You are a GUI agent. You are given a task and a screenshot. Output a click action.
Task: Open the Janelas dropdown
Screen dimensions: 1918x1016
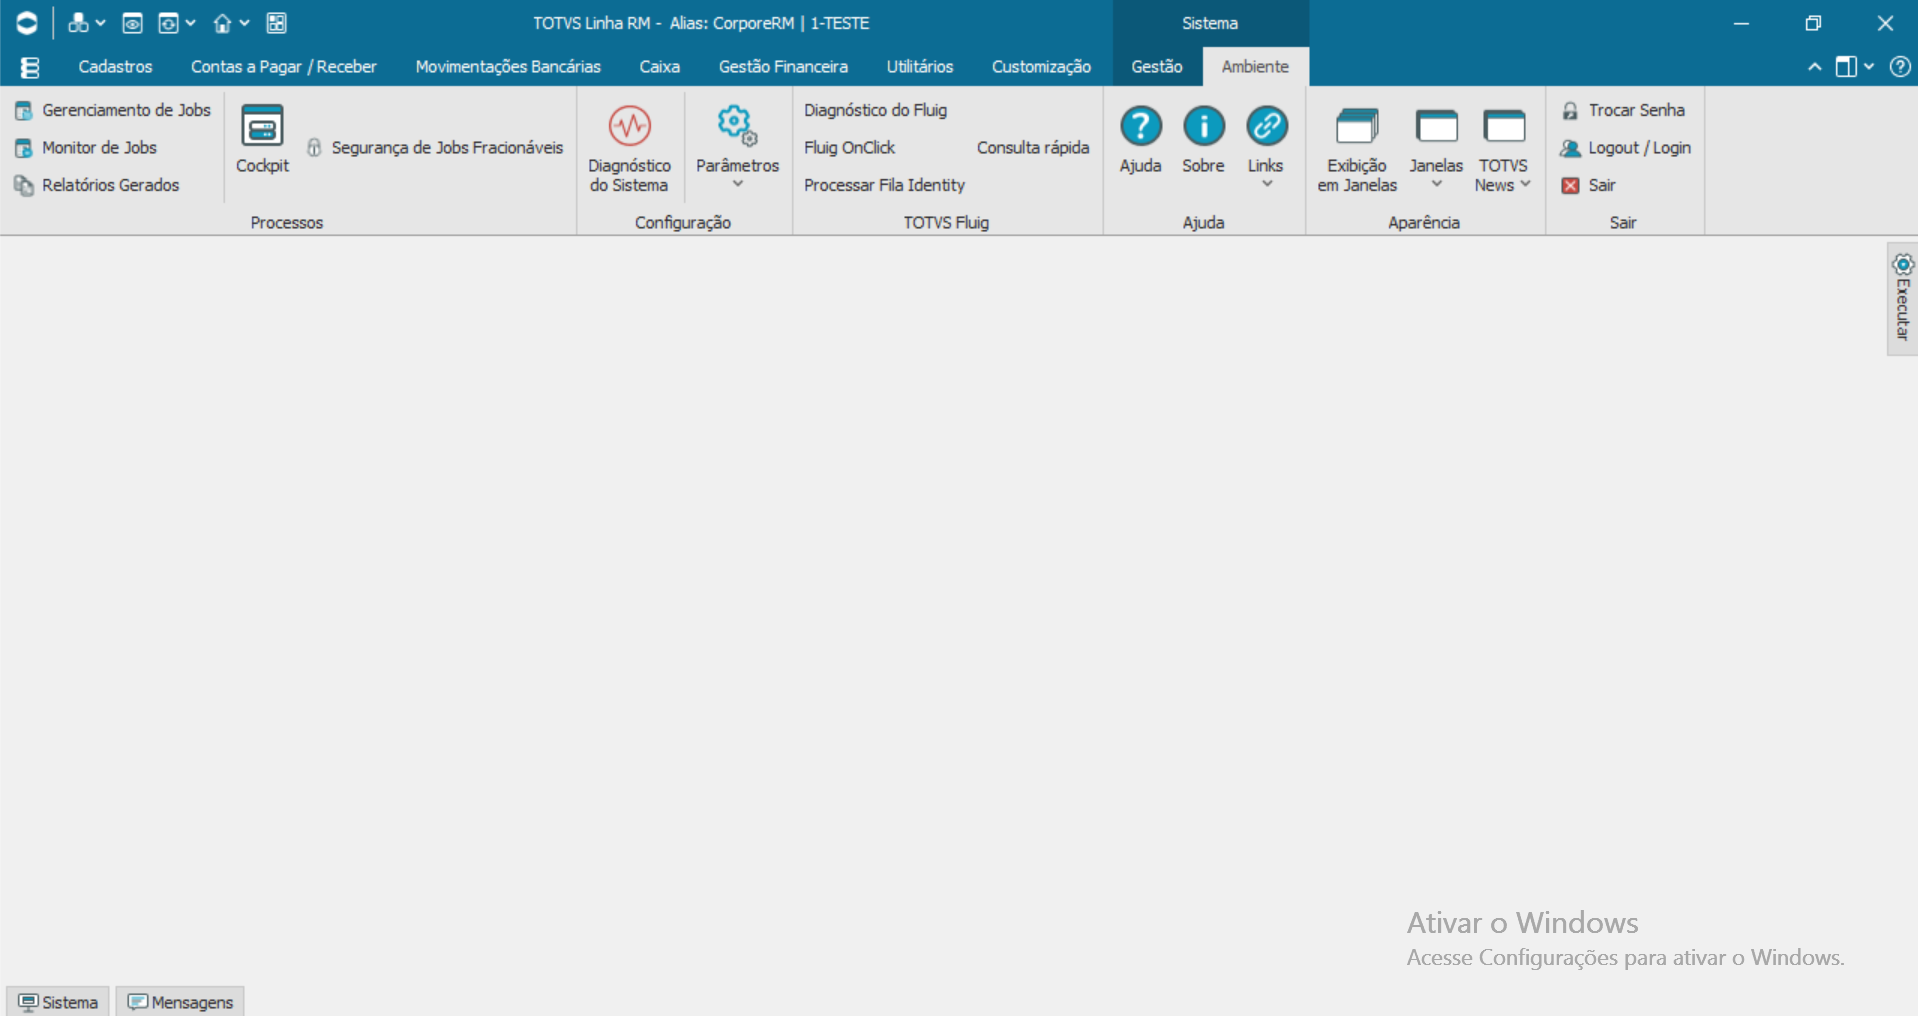(1436, 146)
